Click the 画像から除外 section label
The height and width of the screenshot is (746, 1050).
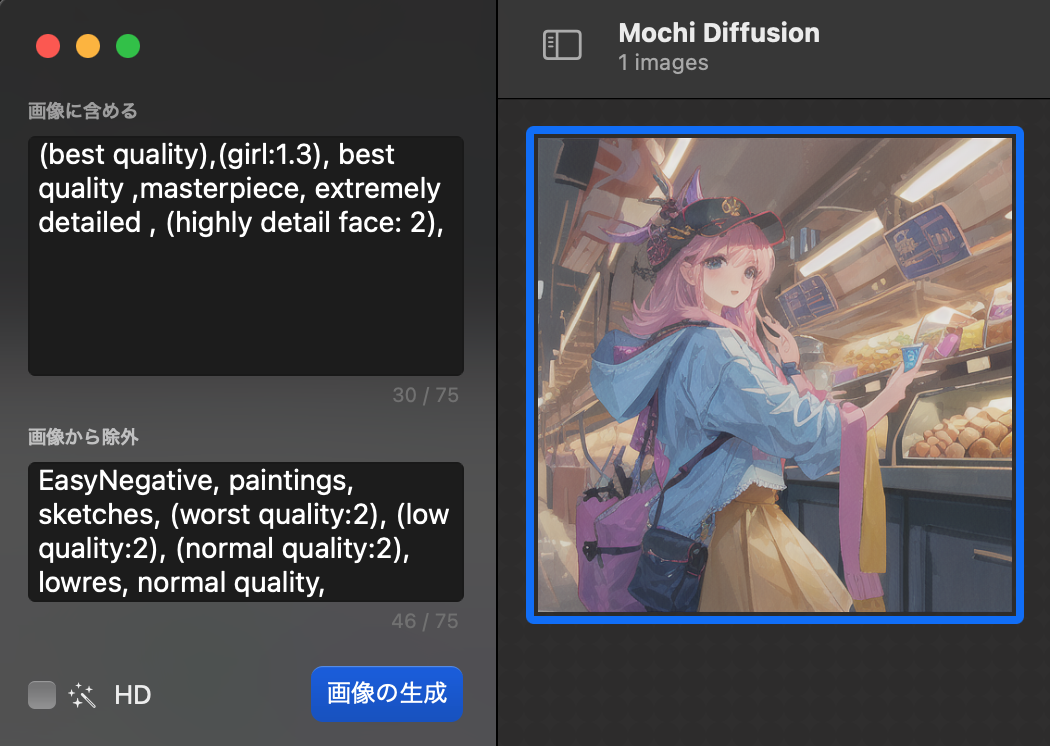tap(83, 437)
